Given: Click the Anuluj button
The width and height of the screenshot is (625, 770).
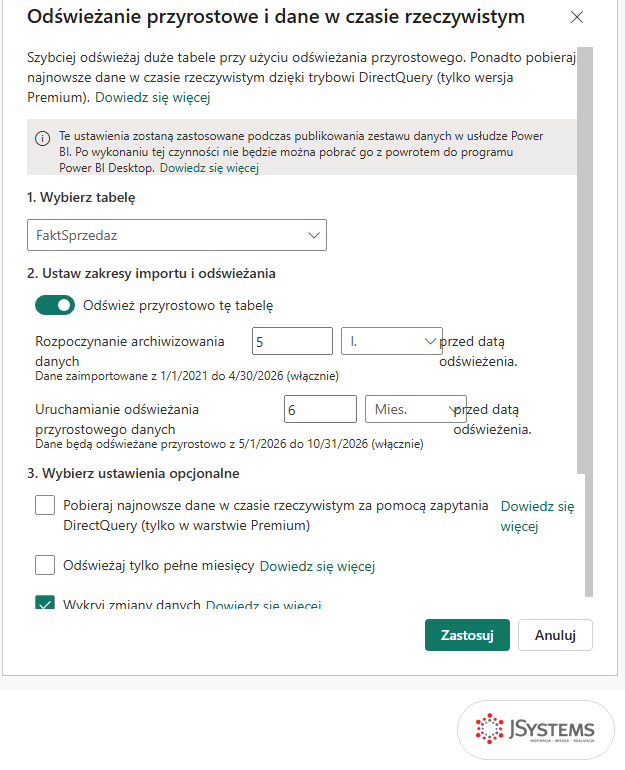Looking at the screenshot, I should pos(555,635).
